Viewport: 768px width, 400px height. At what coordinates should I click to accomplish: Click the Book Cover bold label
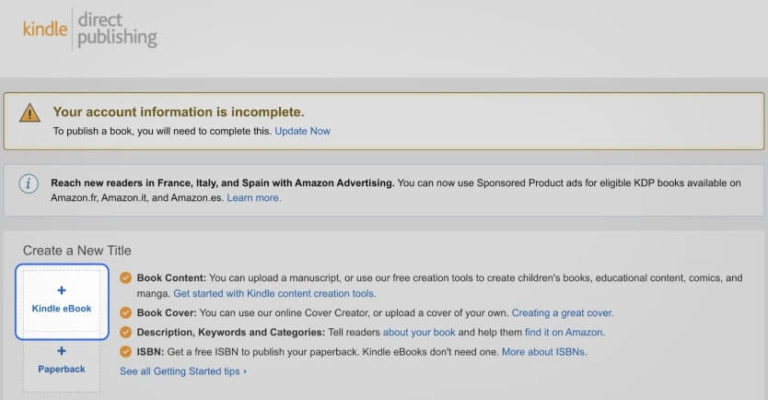(x=167, y=312)
